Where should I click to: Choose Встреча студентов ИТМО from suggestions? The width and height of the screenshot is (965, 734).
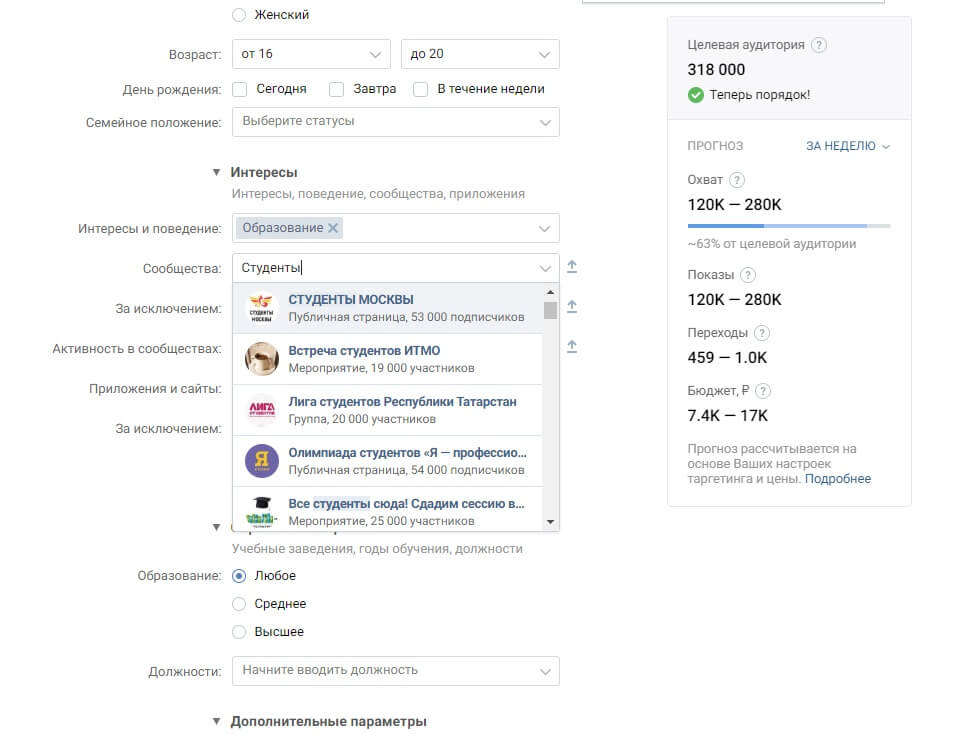click(x=388, y=359)
